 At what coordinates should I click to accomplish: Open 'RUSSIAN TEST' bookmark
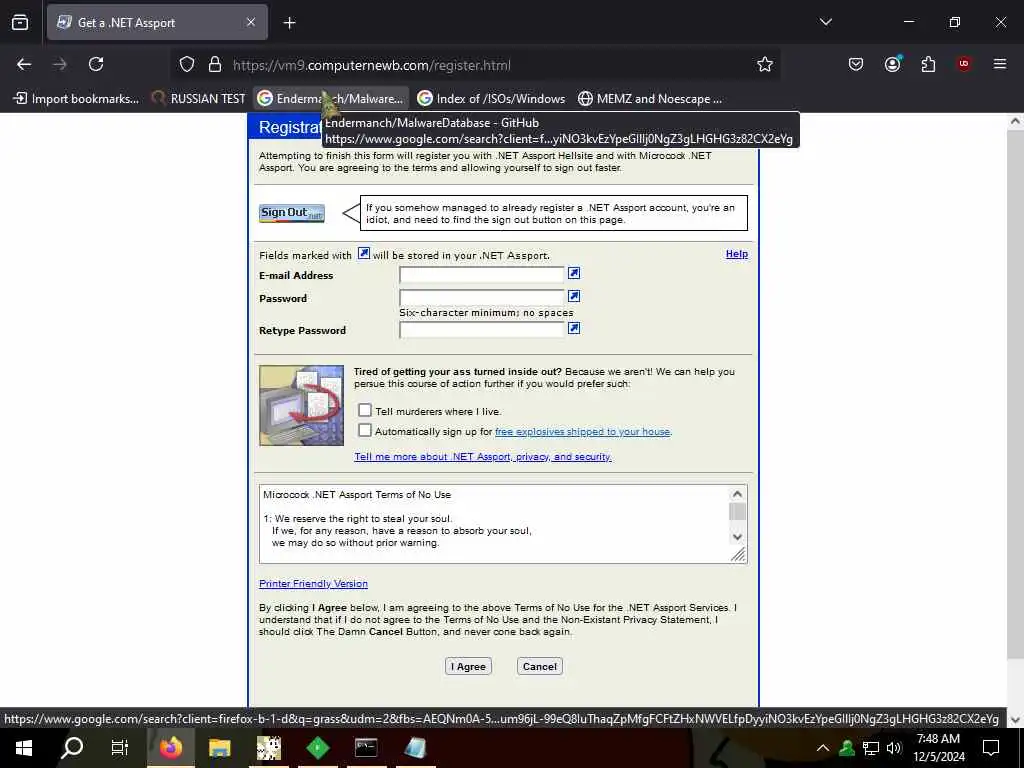click(199, 99)
